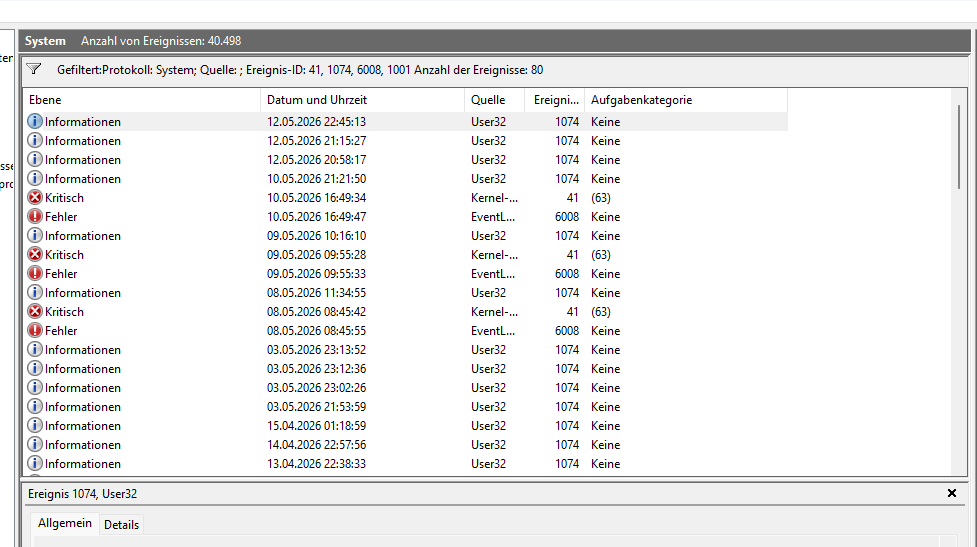Screen dimensions: 977x547
Task: Click info icon of 03.05.2026 23:02:26 event
Action: pyautogui.click(x=35, y=388)
